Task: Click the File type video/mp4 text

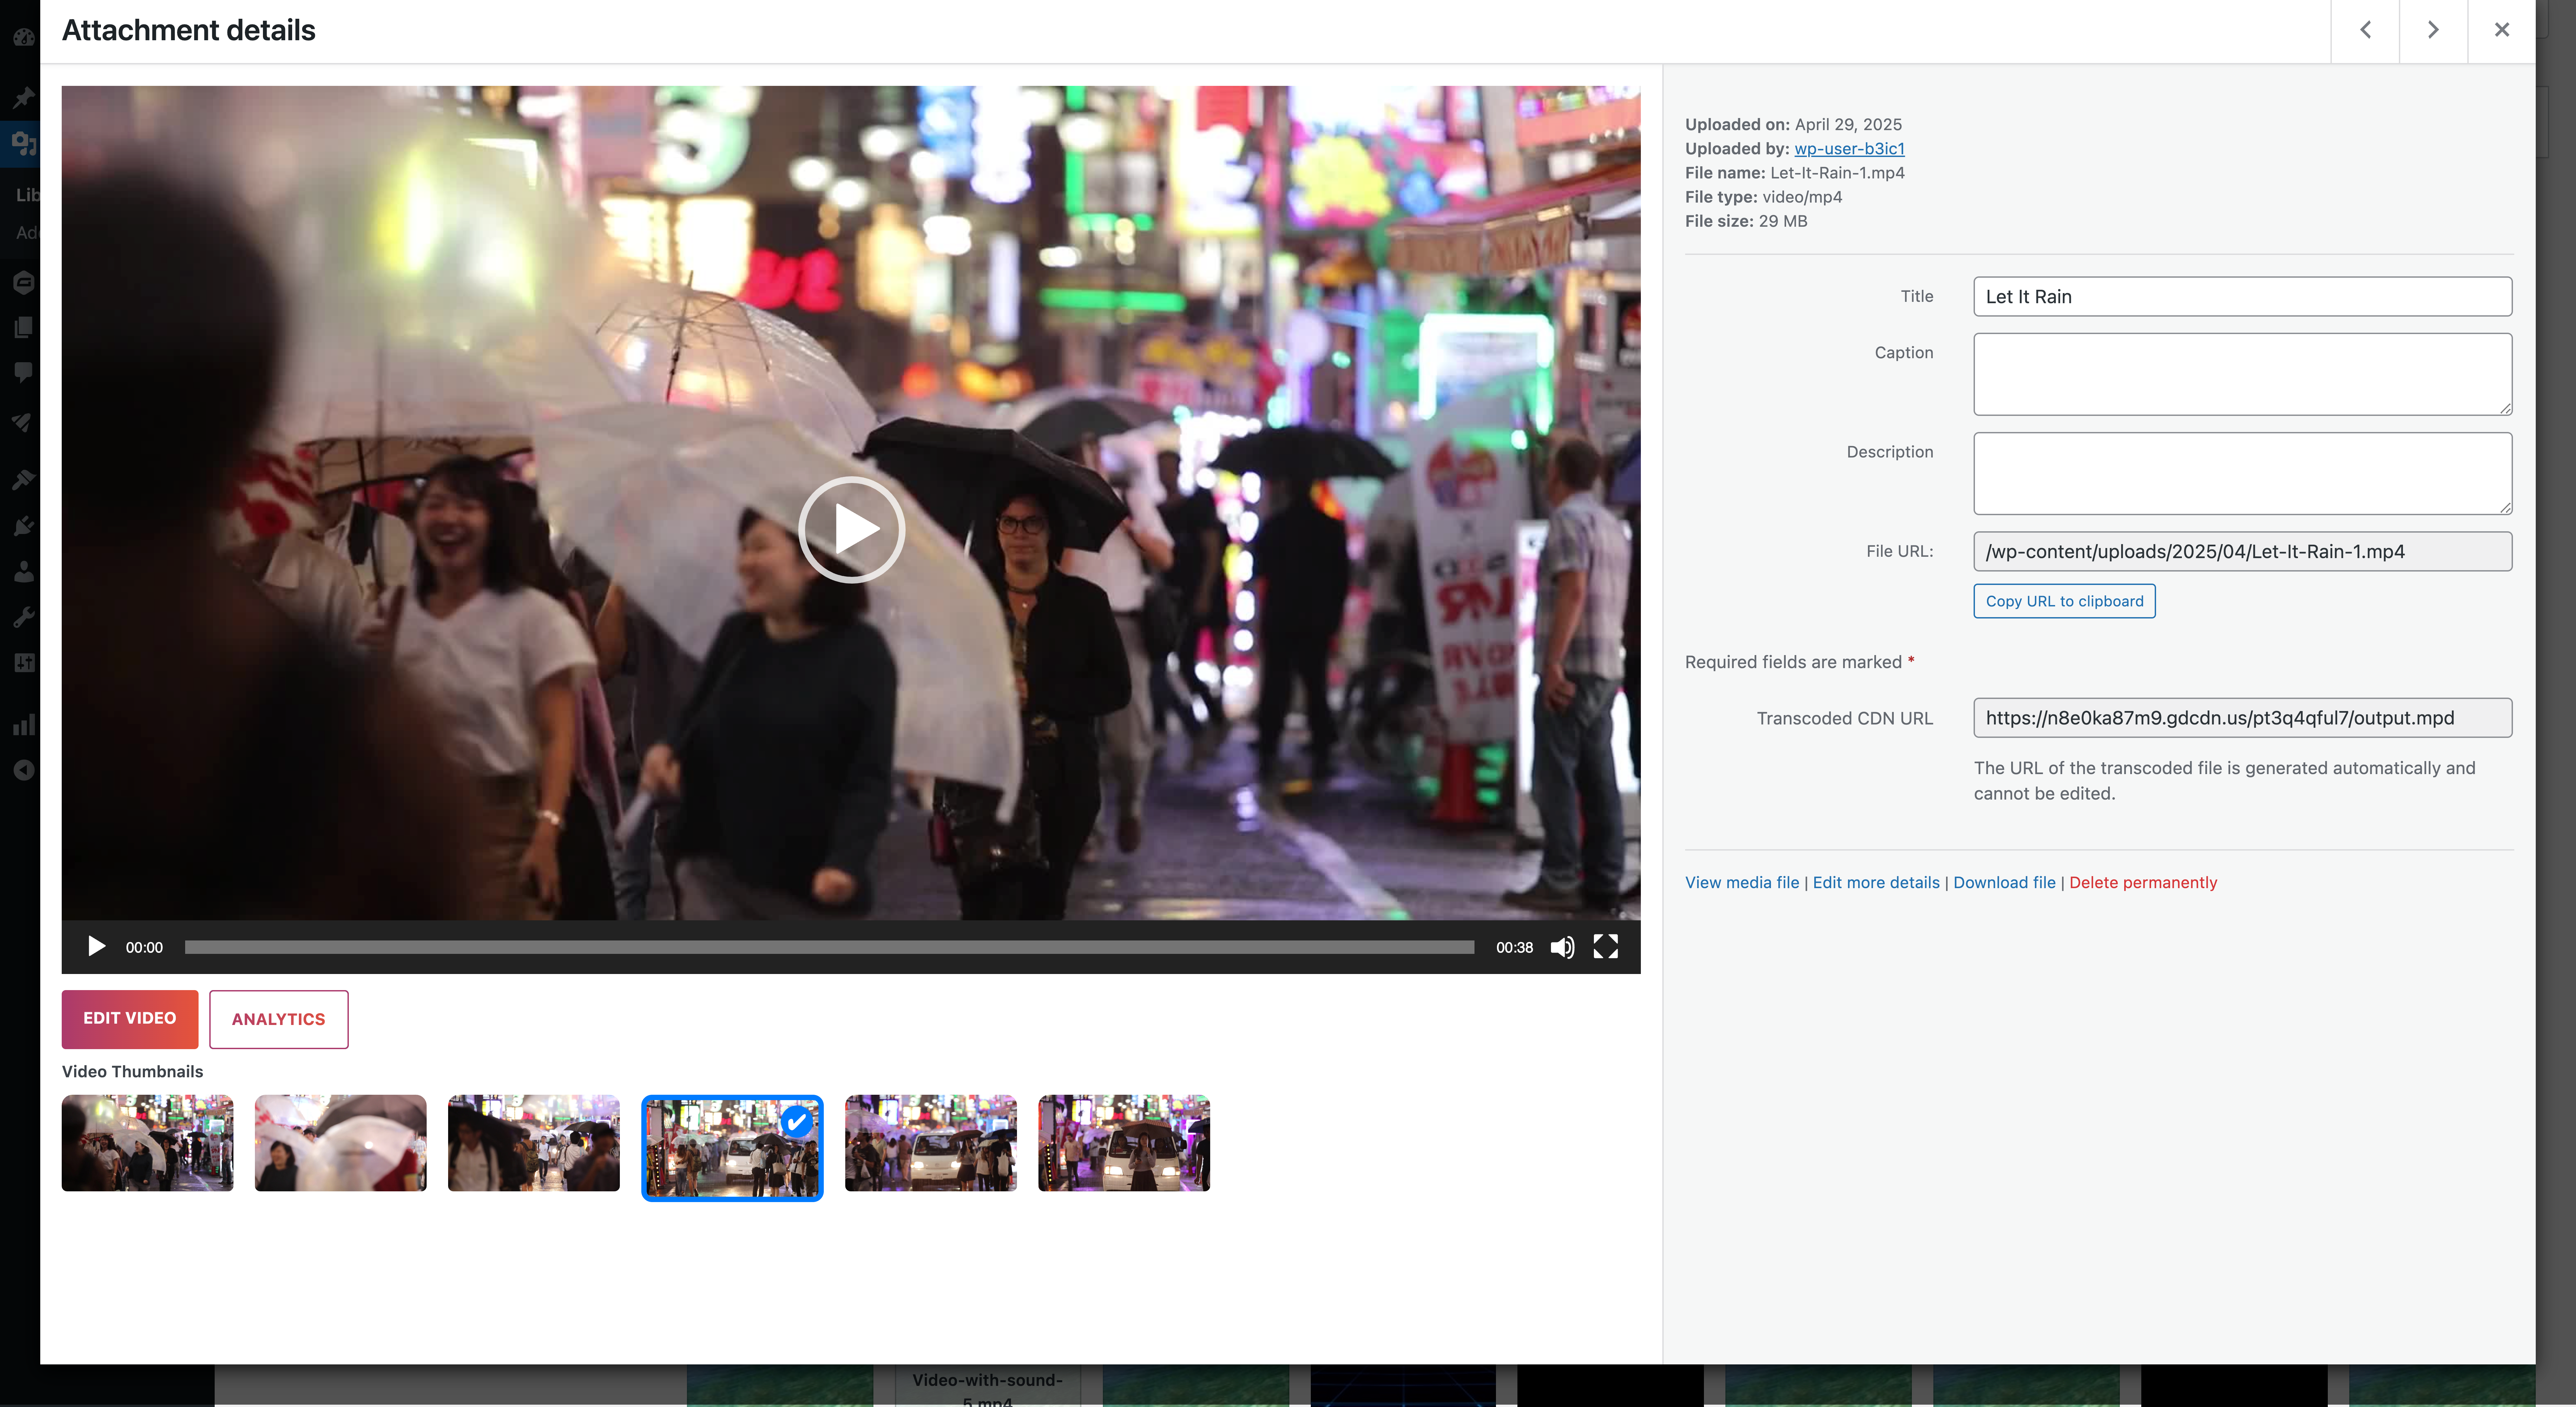Action: pos(1763,197)
